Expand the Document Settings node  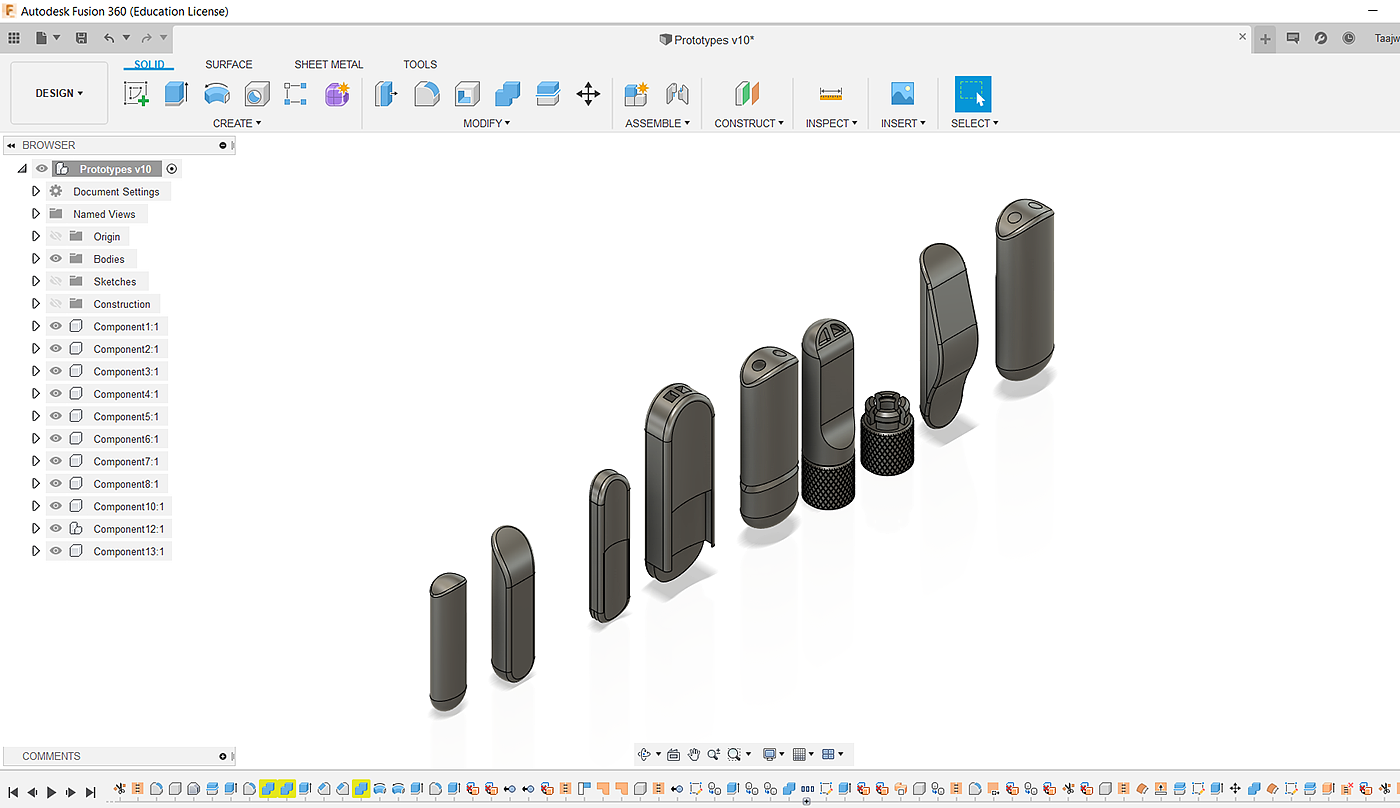tap(36, 191)
